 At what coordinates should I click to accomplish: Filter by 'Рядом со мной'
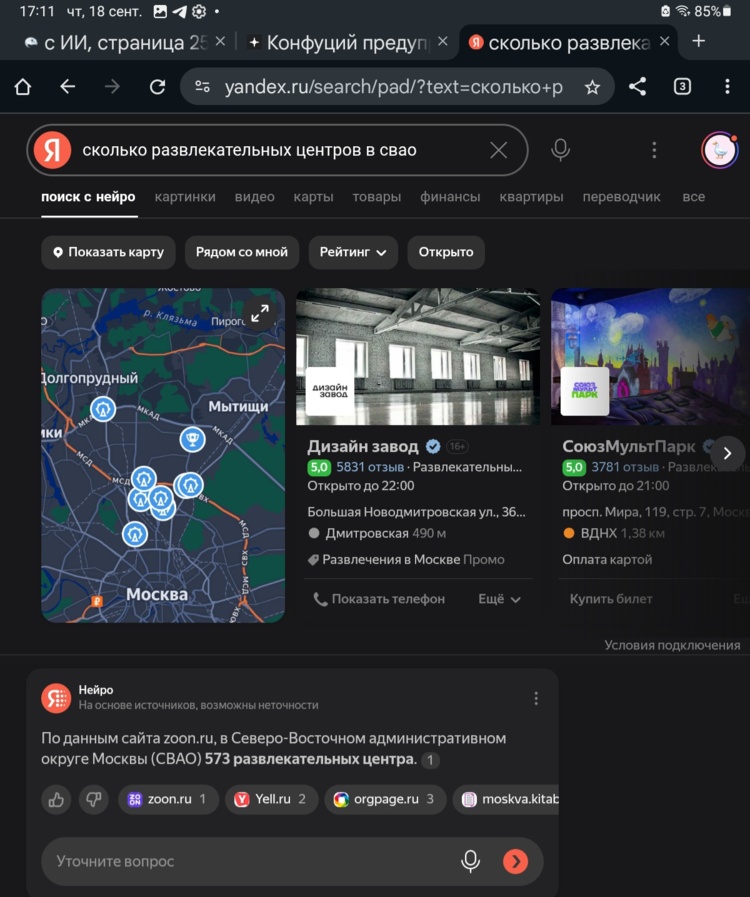point(242,252)
